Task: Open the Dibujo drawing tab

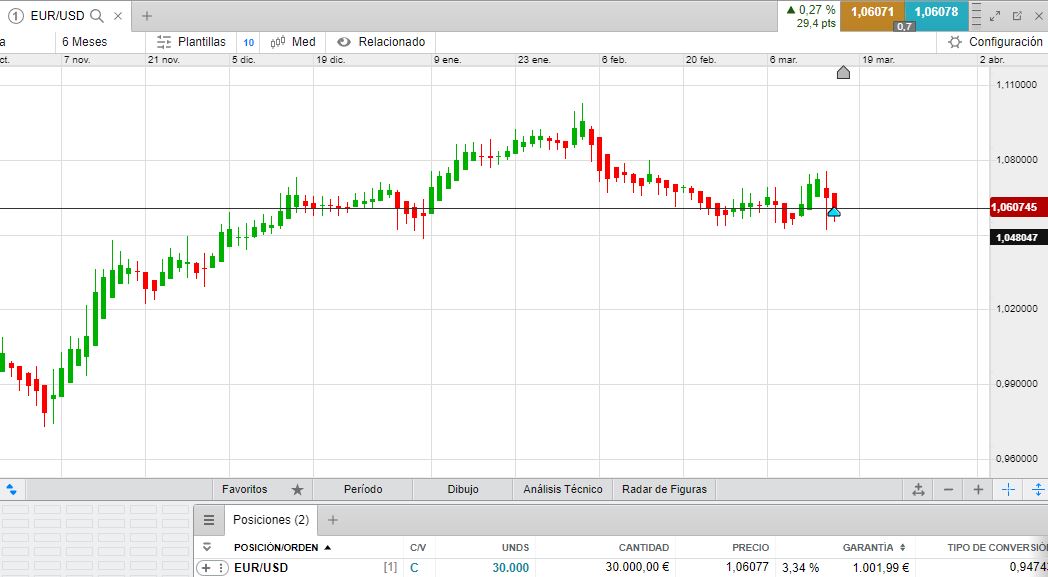Action: coord(463,489)
